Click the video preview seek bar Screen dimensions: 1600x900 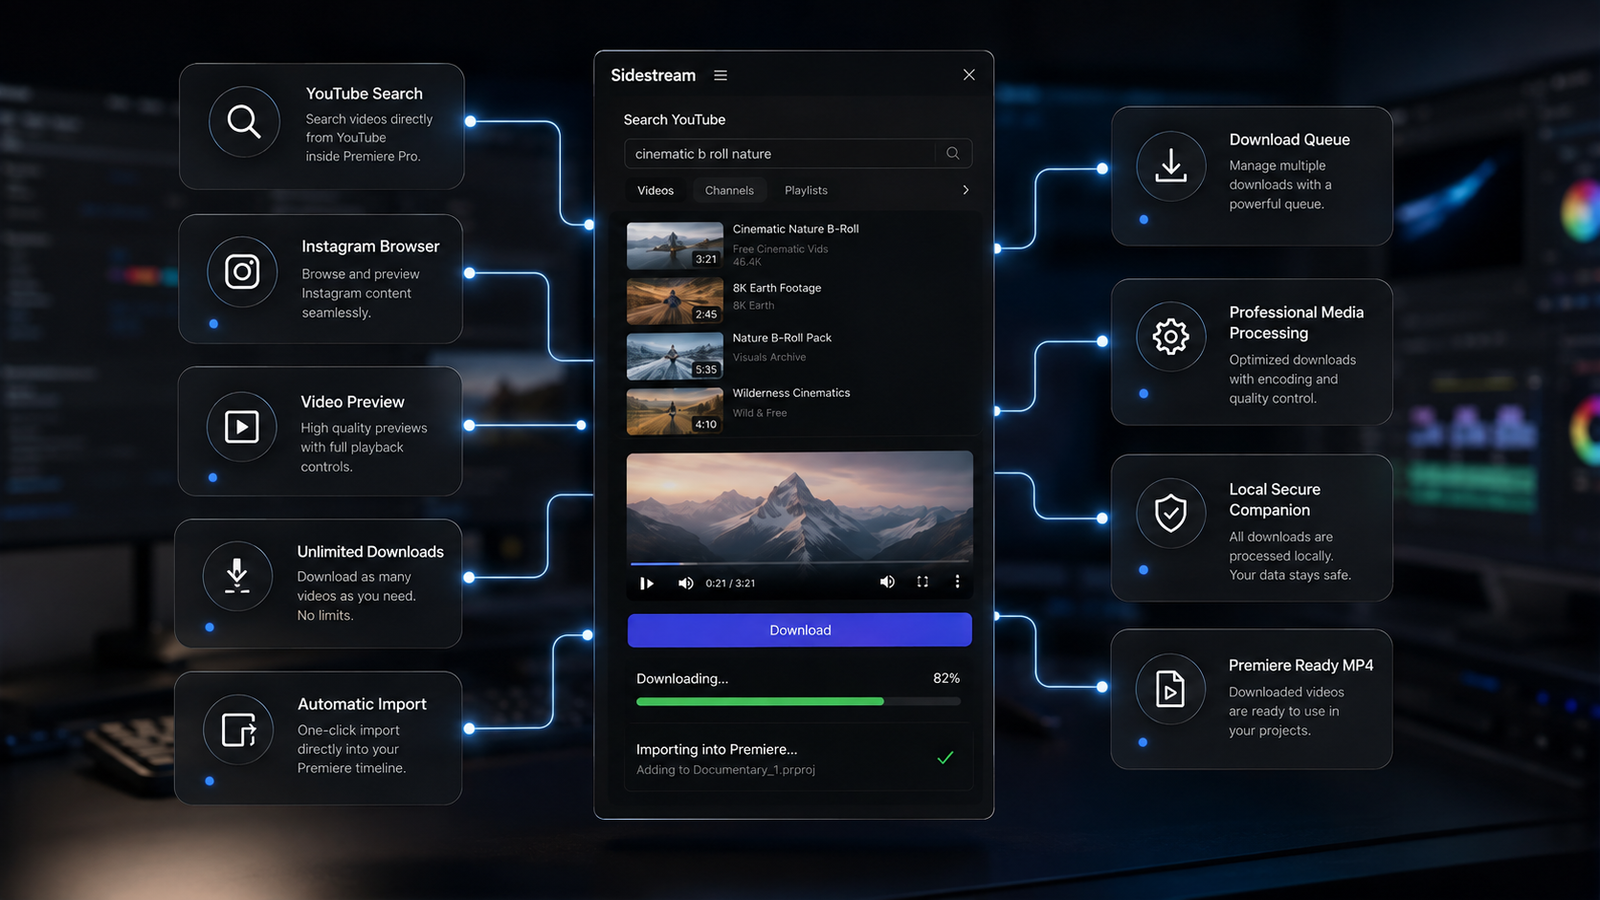coord(800,564)
